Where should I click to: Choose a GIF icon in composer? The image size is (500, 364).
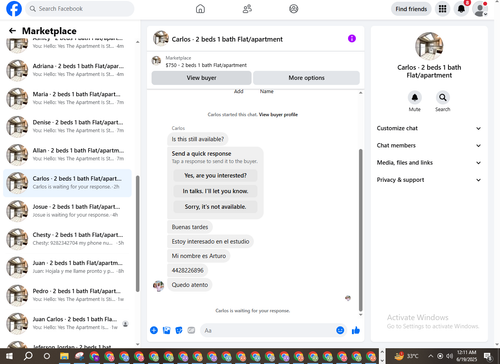(191, 330)
